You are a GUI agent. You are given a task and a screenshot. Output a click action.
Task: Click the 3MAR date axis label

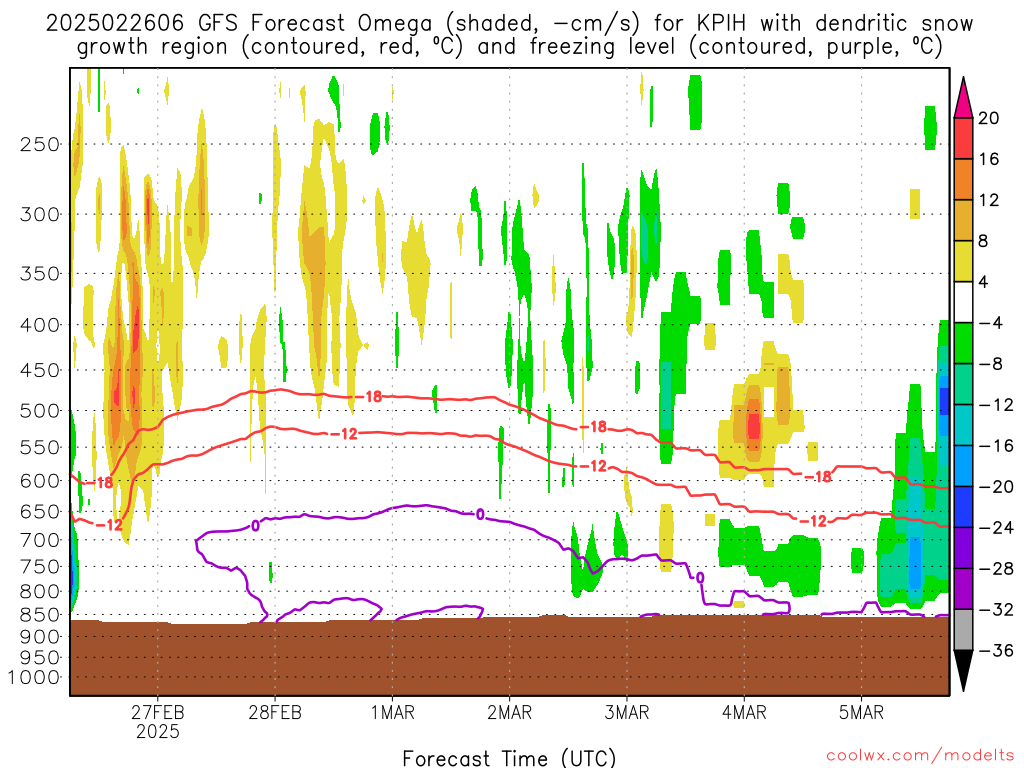tap(627, 712)
